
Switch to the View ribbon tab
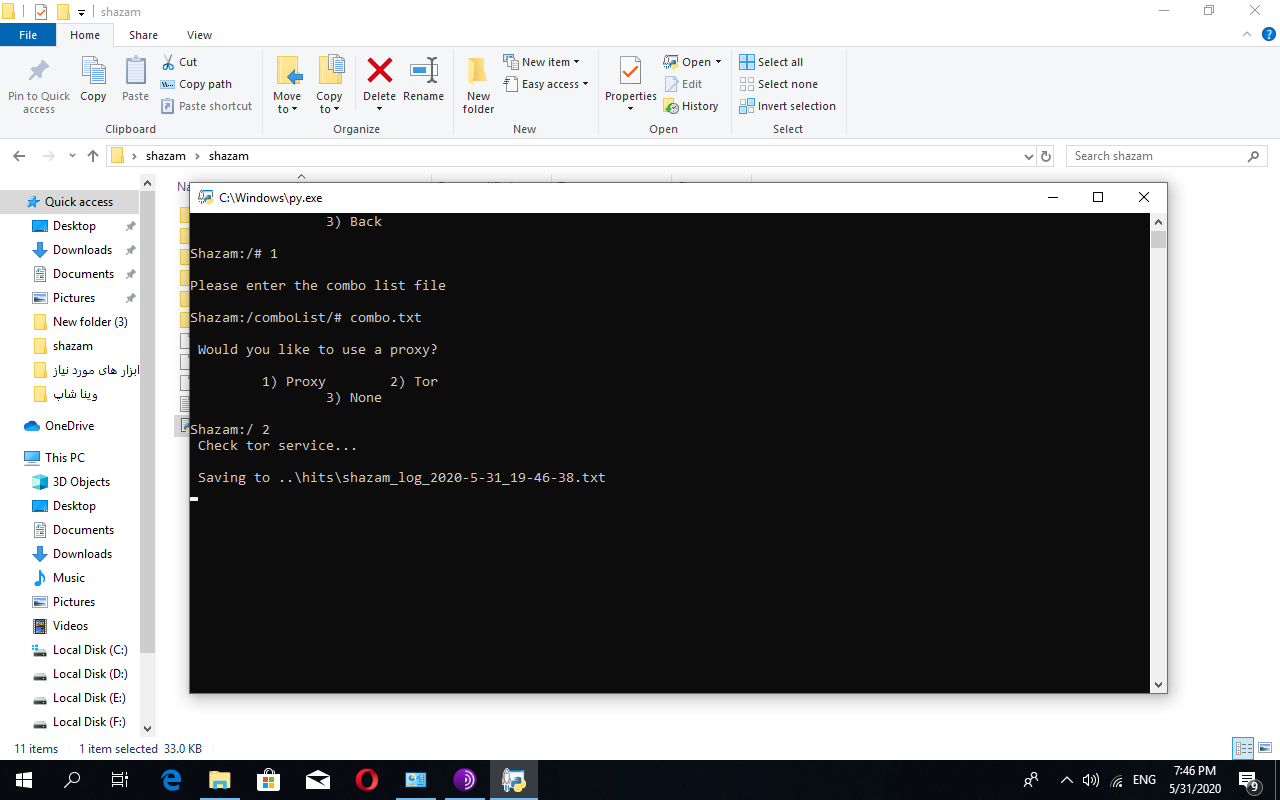pyautogui.click(x=199, y=35)
